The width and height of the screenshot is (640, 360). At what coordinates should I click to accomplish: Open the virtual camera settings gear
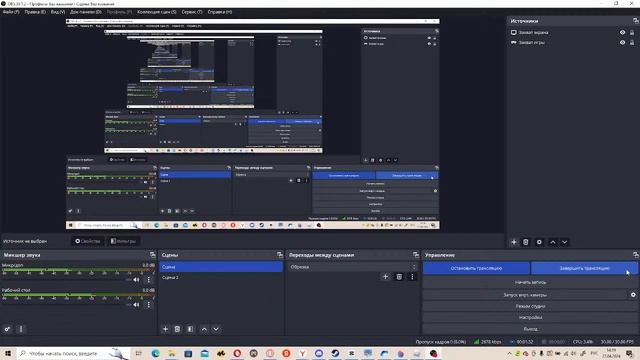633,295
